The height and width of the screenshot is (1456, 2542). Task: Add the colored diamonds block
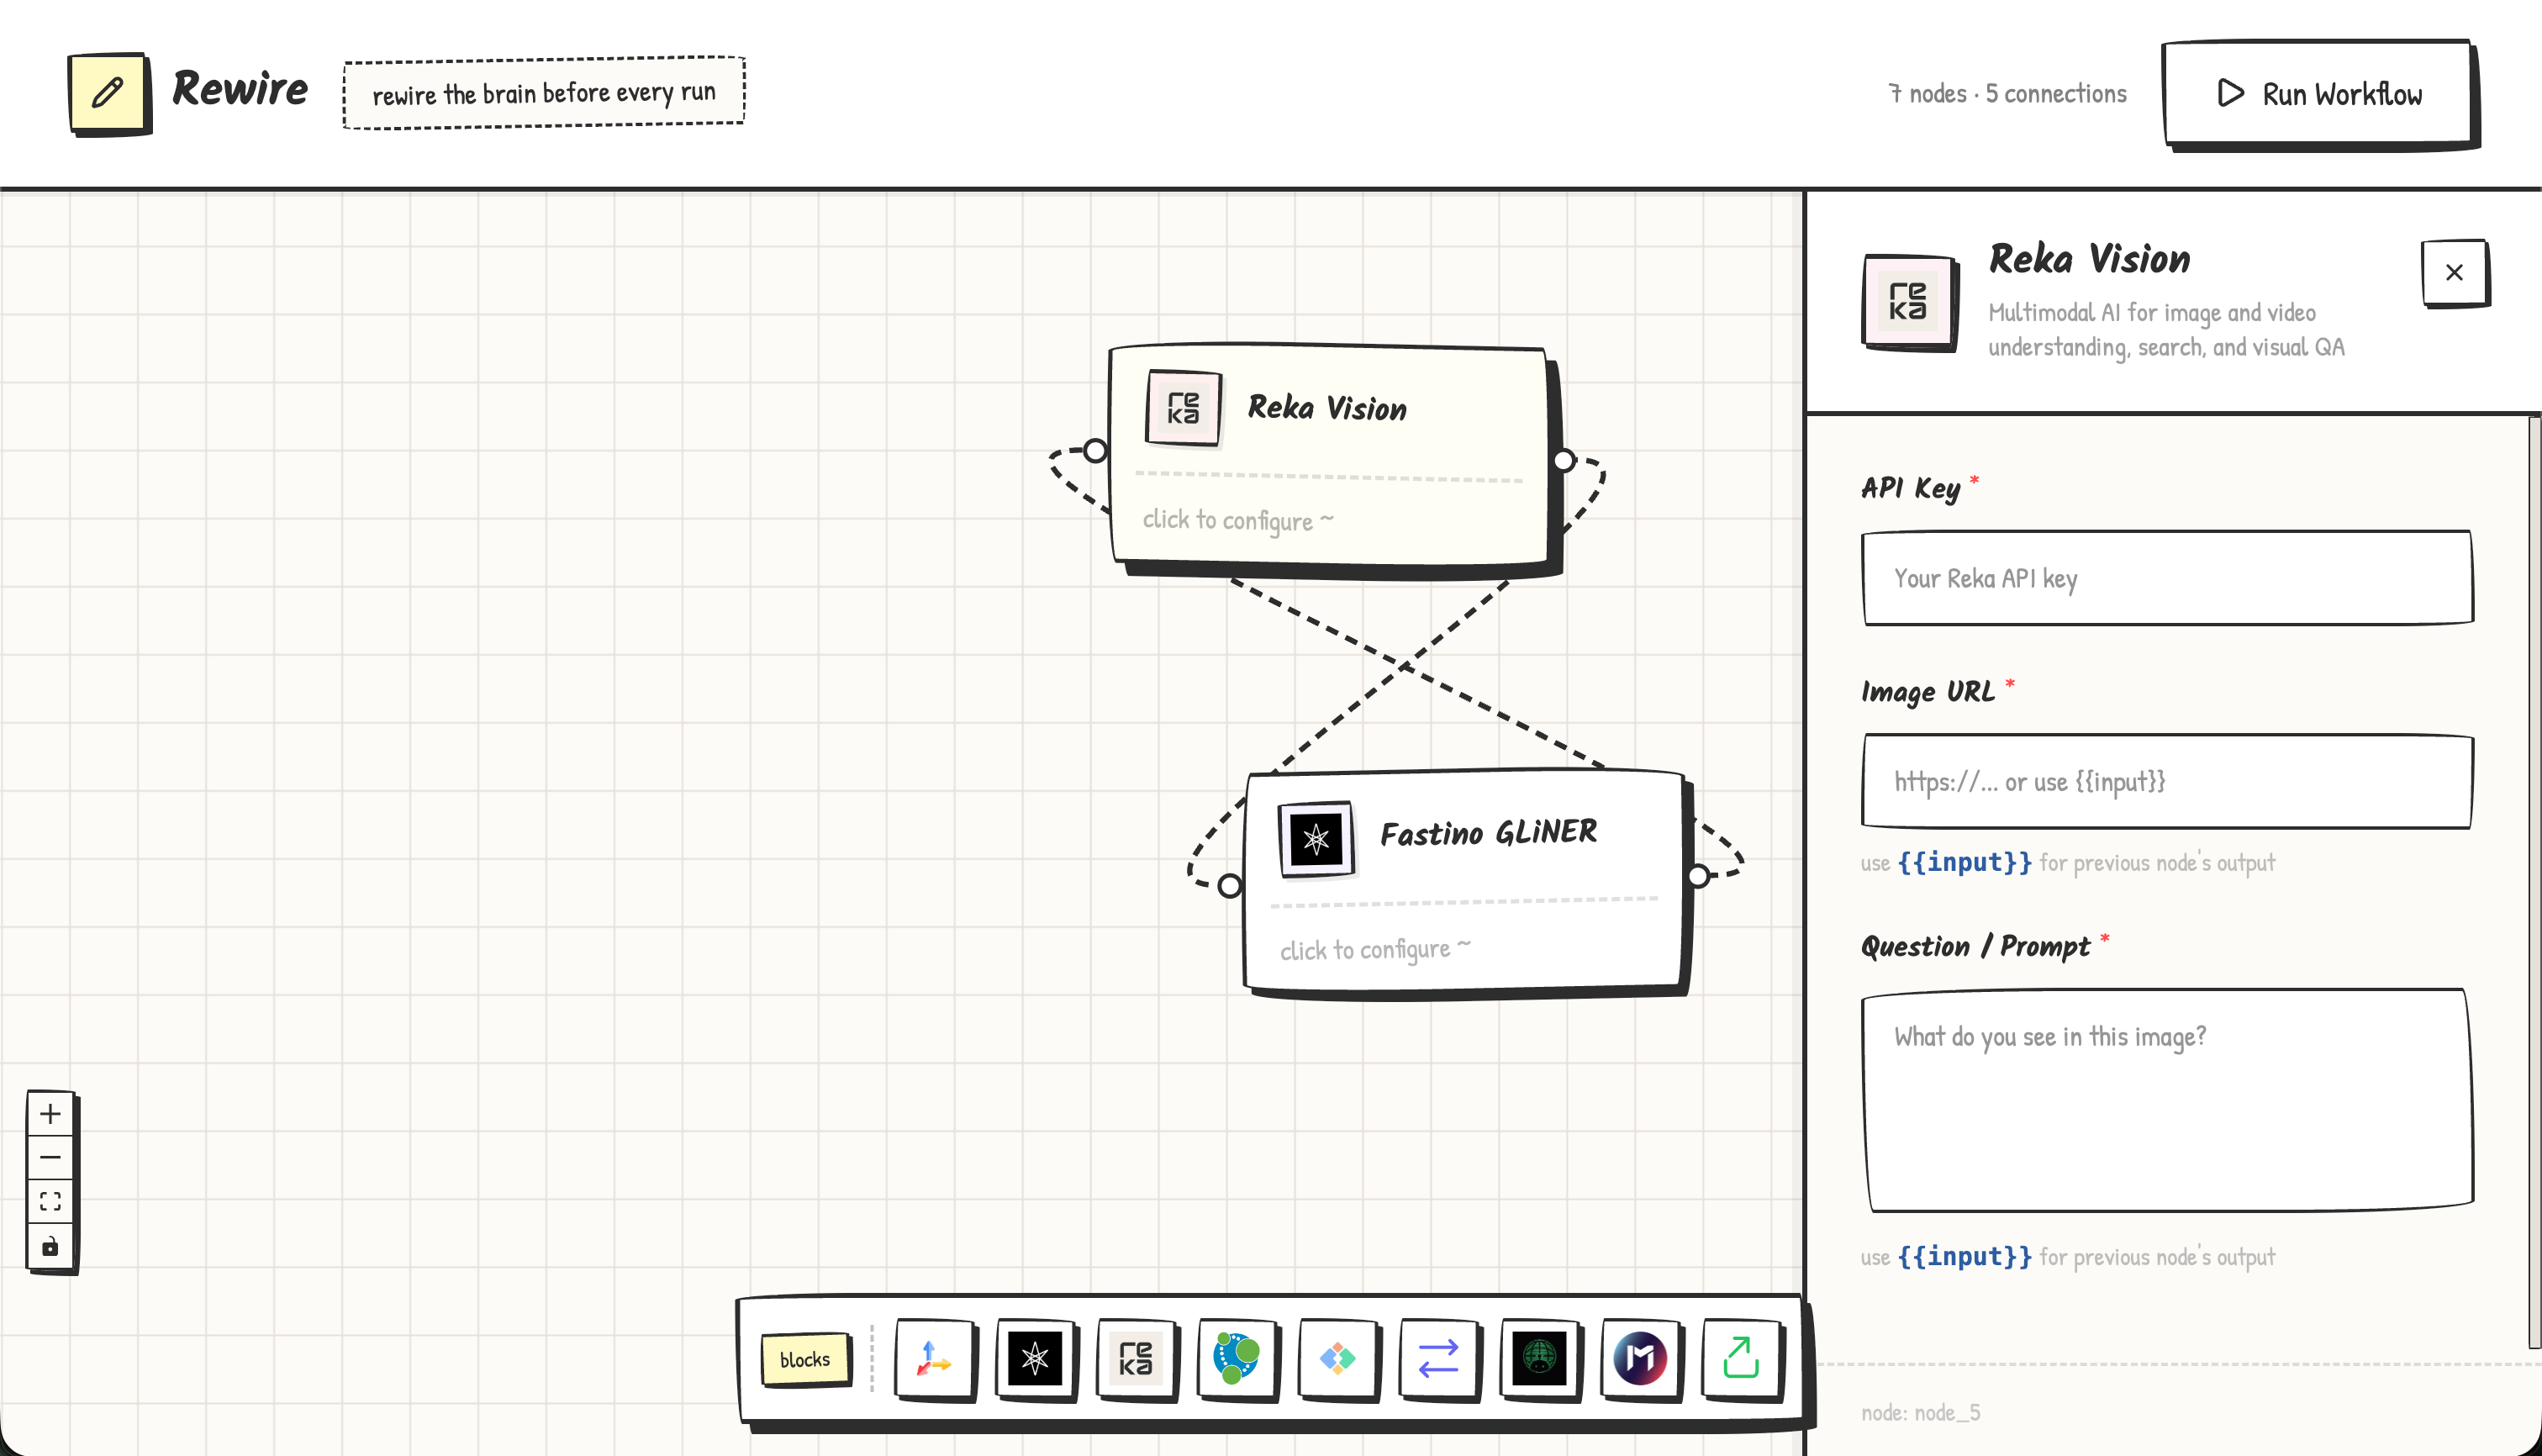(1337, 1358)
